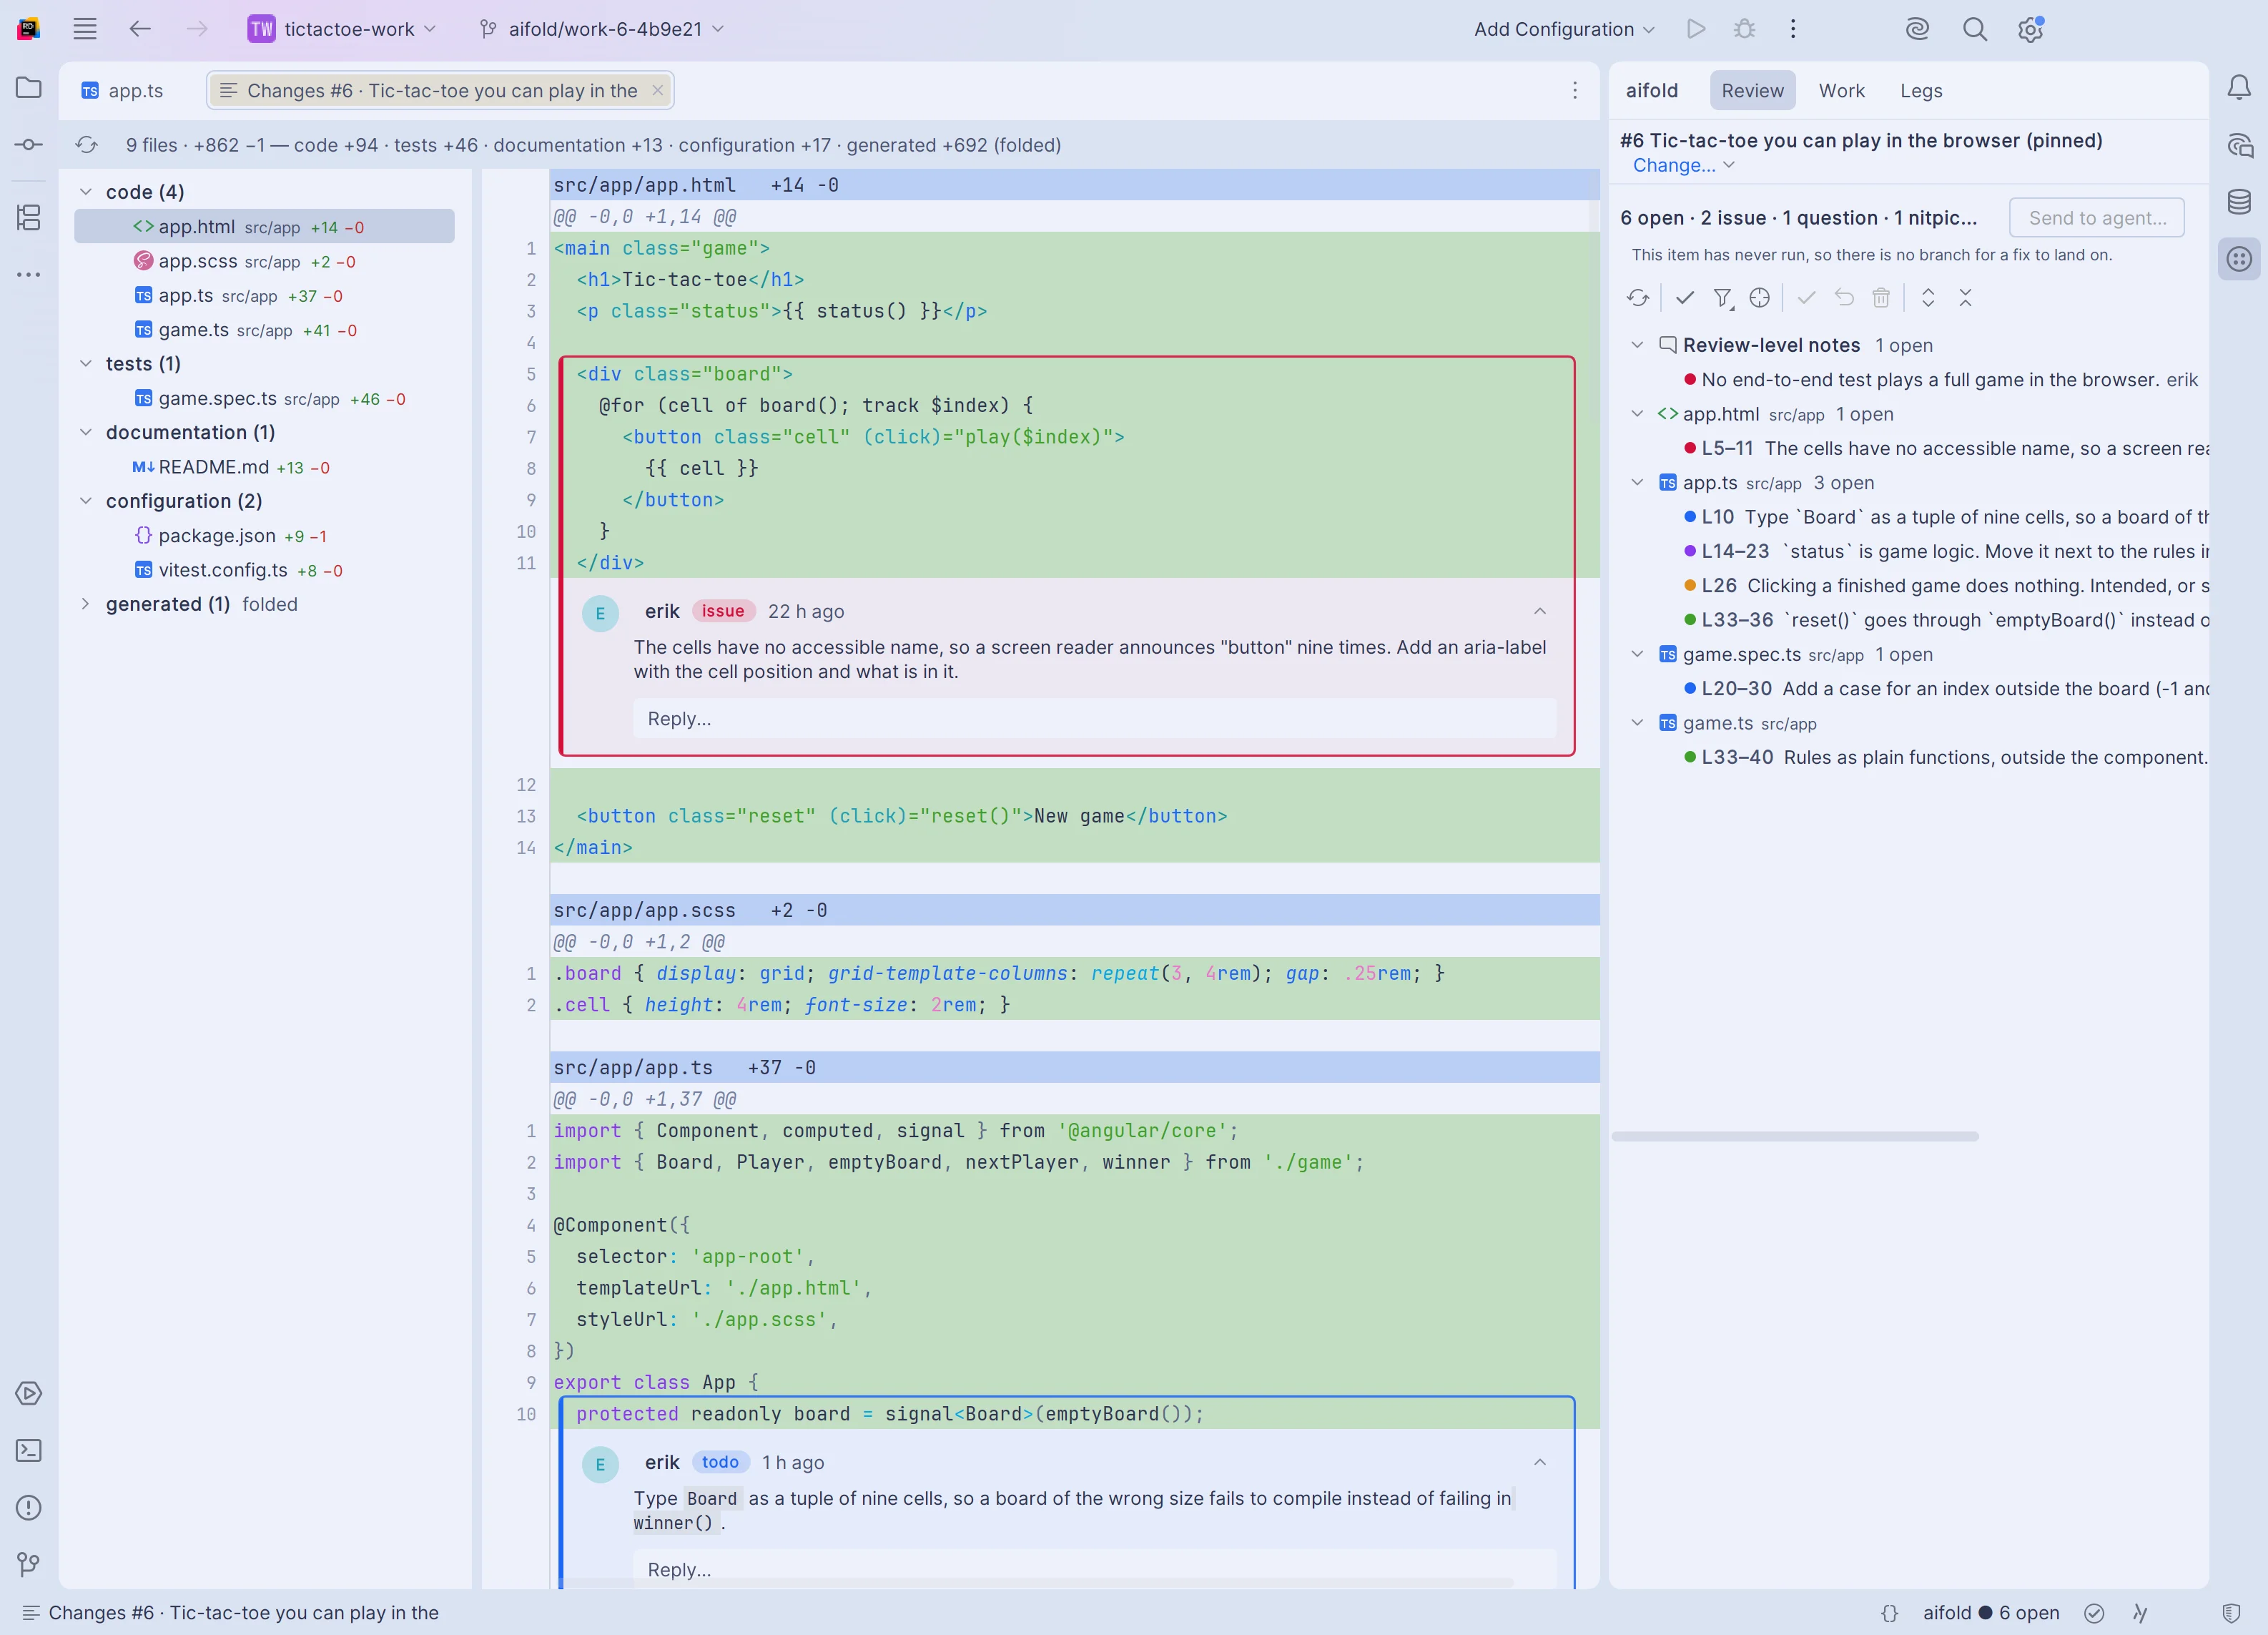Screen dimensions: 2268x1635
Task: Select game.spec.ts in the changes tree
Action: pos(264,398)
